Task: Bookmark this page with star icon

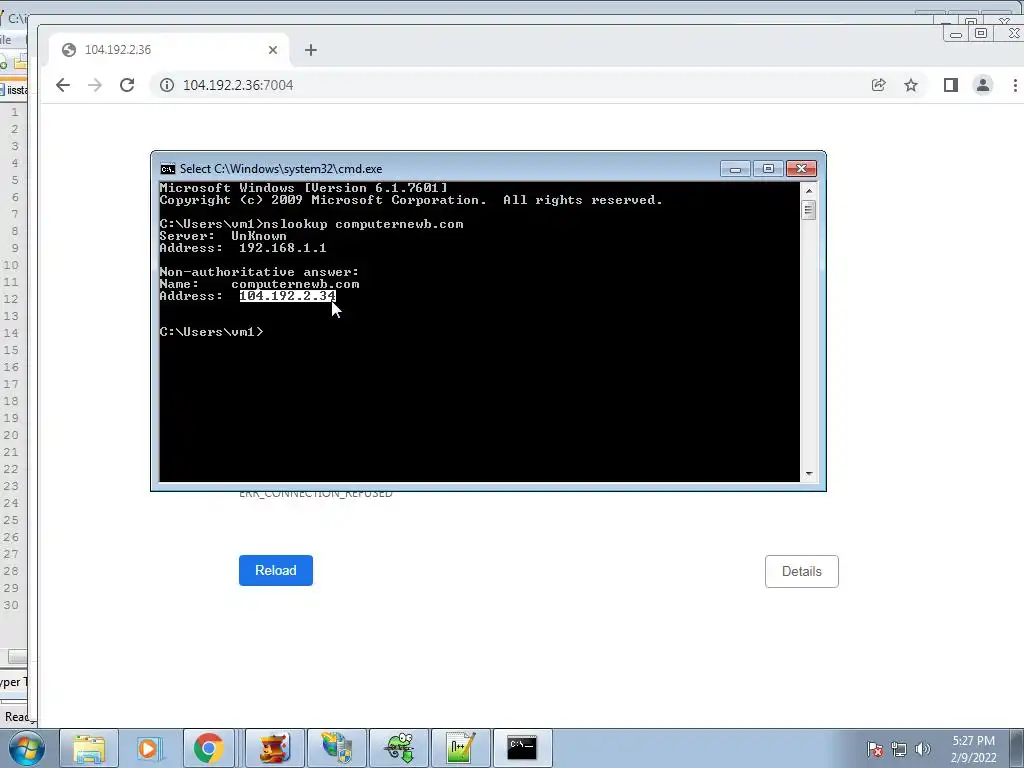Action: 911,85
